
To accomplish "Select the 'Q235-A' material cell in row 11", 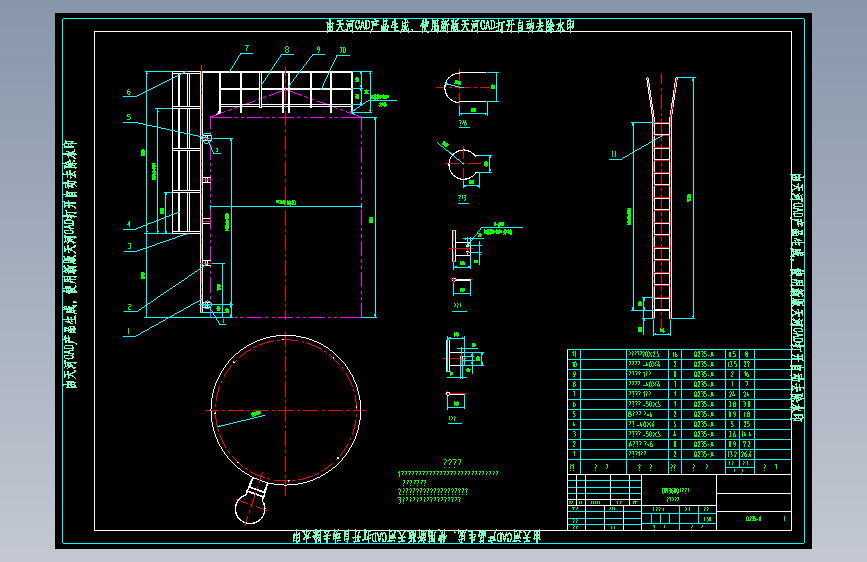I will [x=704, y=354].
